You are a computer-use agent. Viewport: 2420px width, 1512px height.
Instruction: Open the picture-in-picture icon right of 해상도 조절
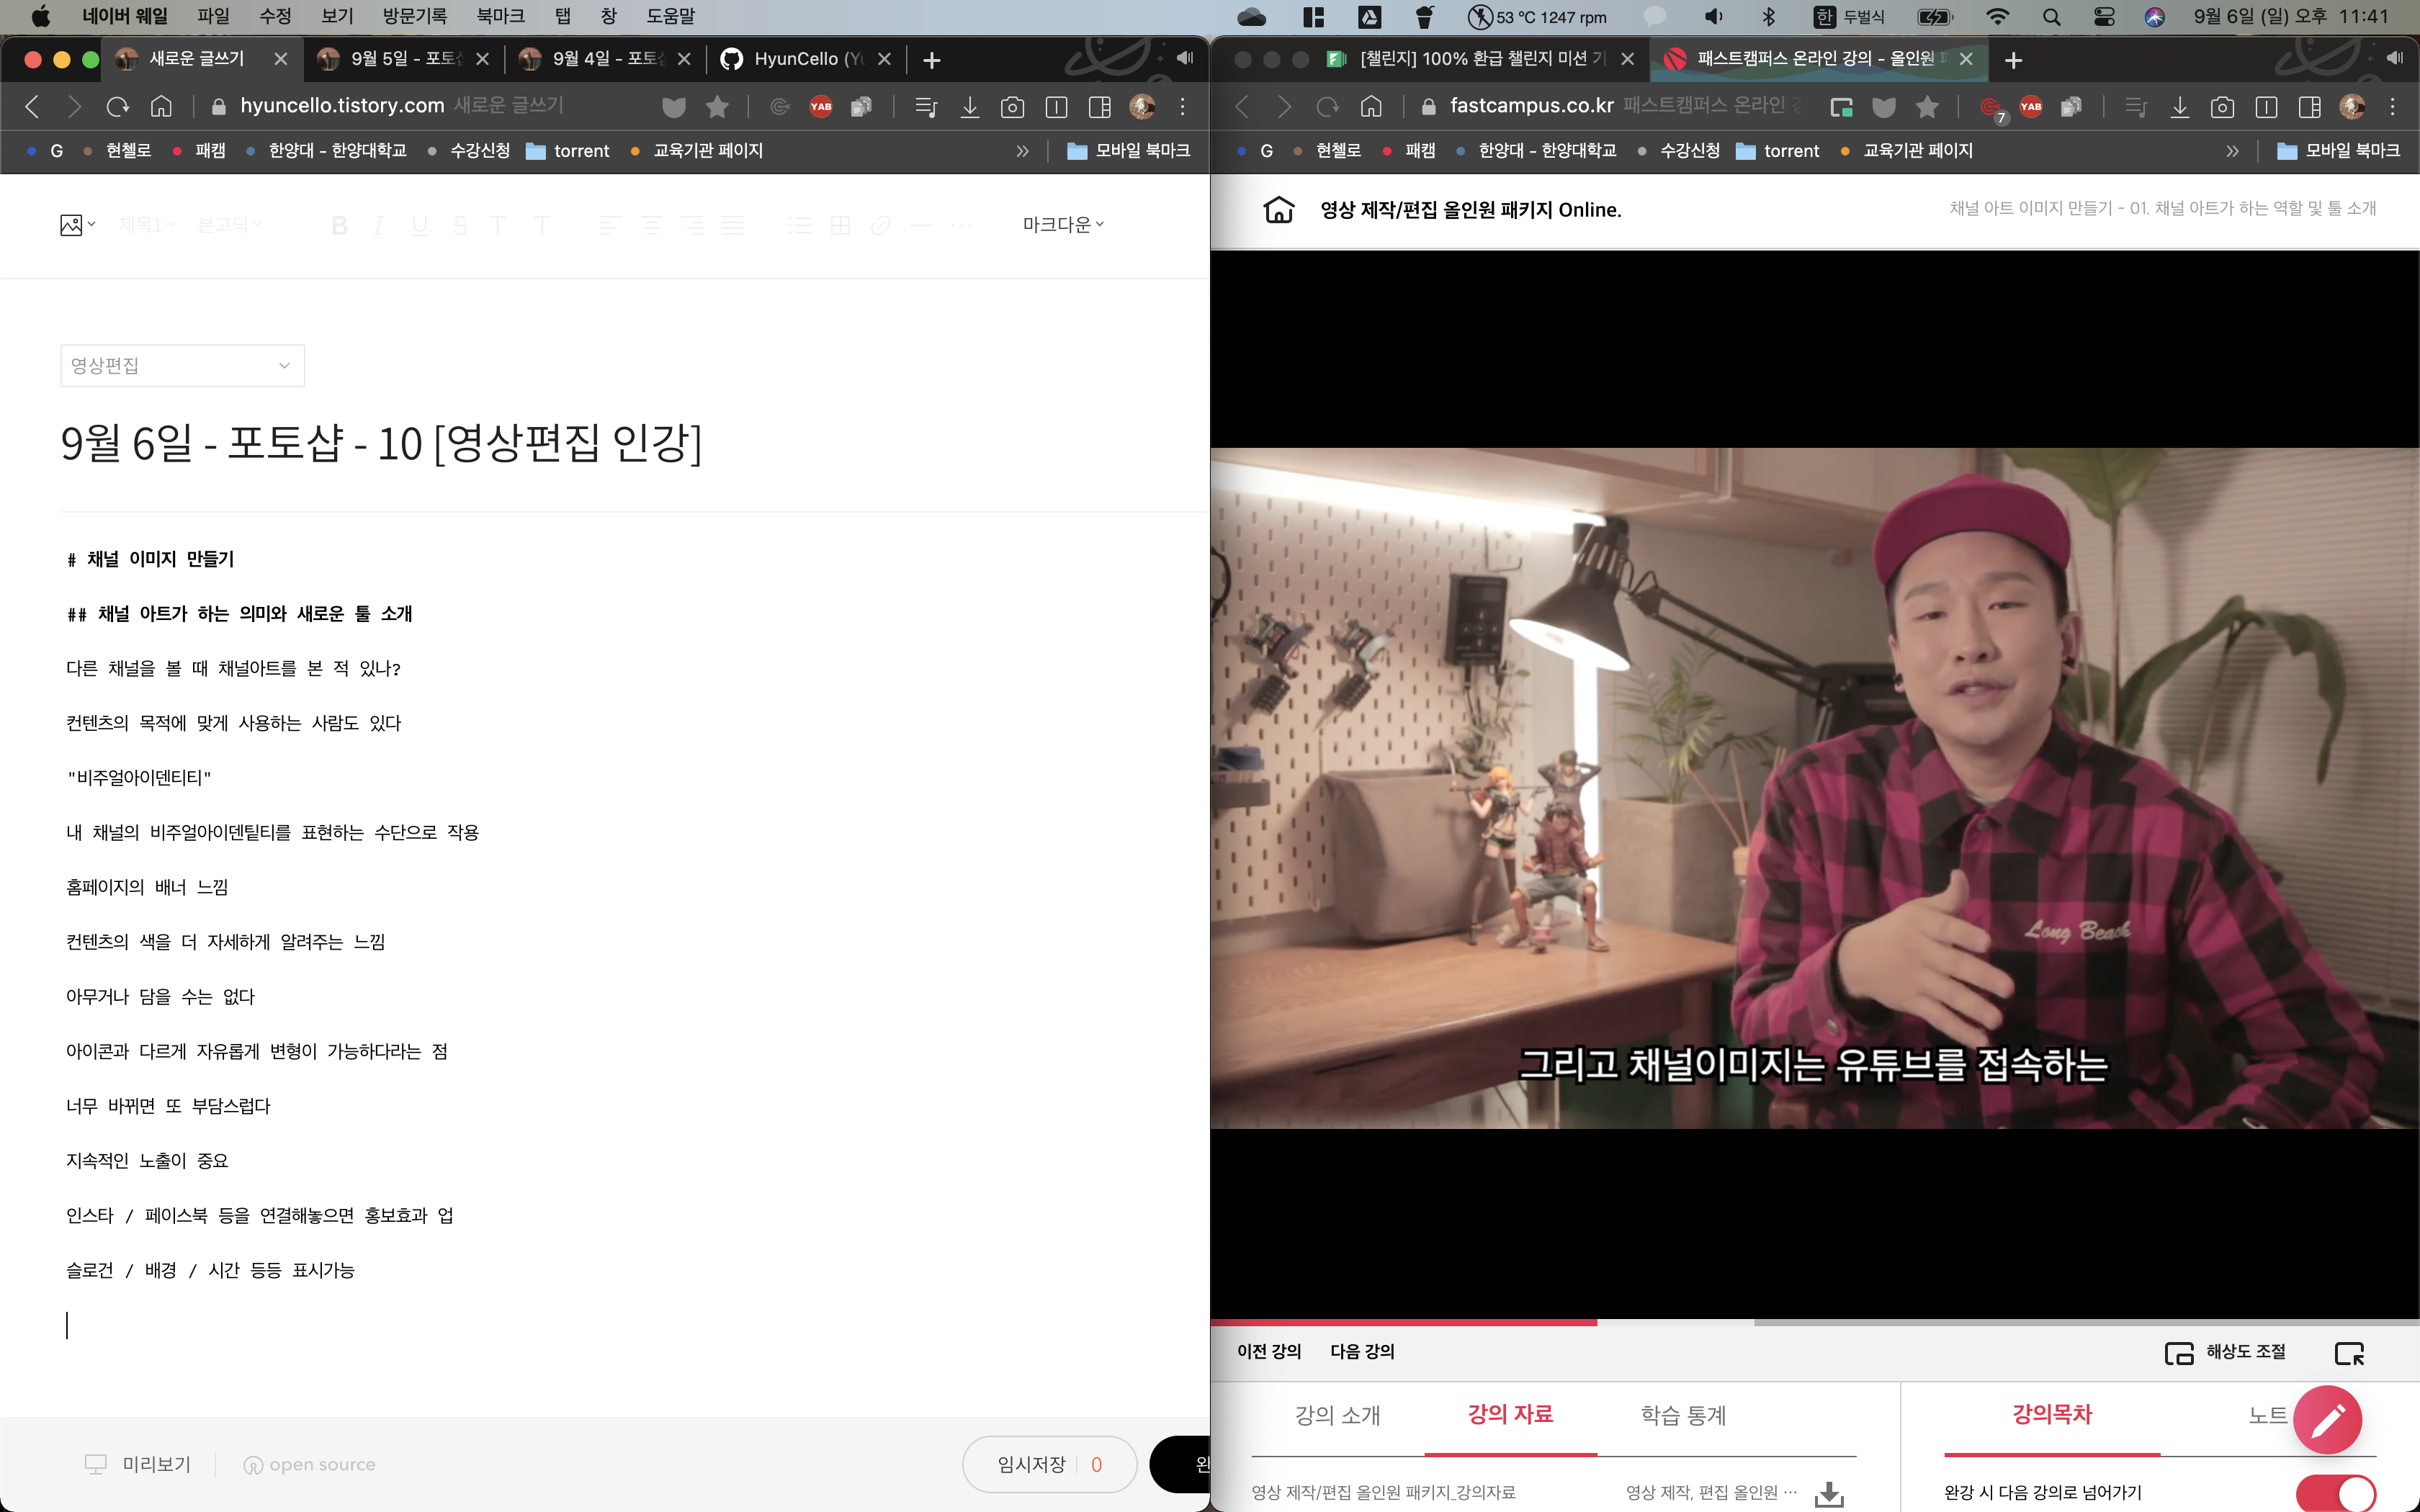click(x=2349, y=1353)
